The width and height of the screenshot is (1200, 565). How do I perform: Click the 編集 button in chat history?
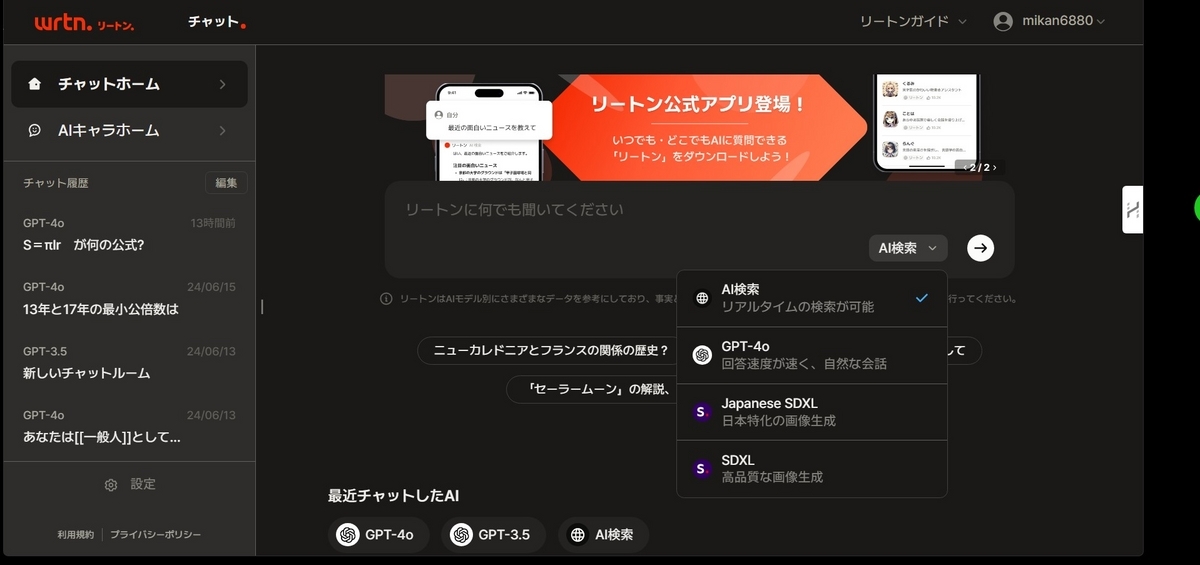226,183
